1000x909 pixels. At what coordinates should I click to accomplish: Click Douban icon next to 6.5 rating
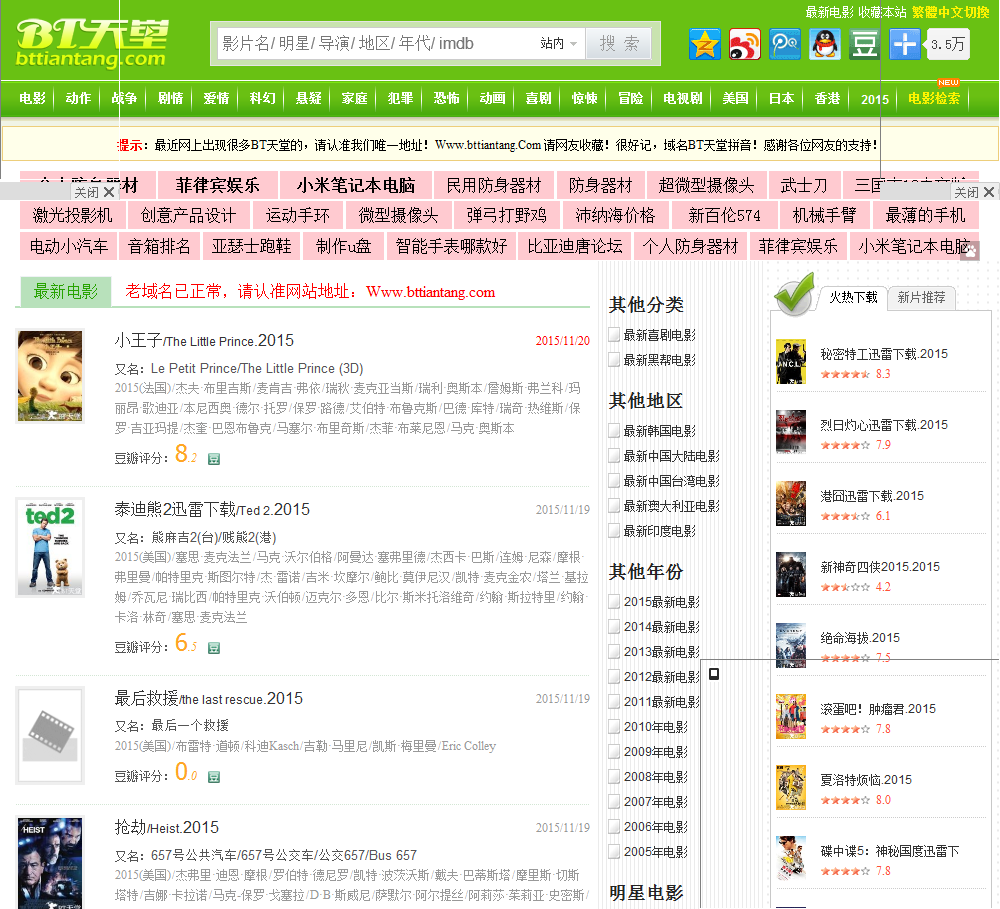coord(214,648)
